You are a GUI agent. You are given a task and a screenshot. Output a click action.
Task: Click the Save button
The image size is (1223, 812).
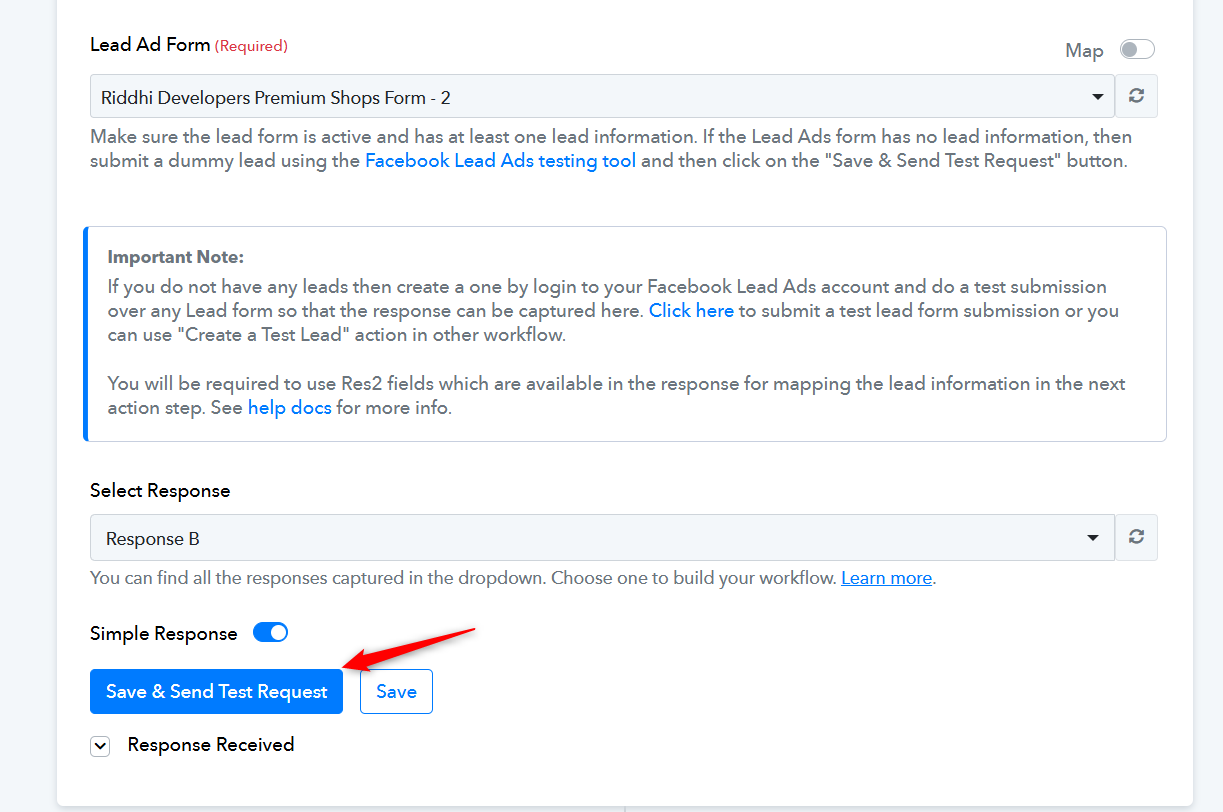(396, 692)
